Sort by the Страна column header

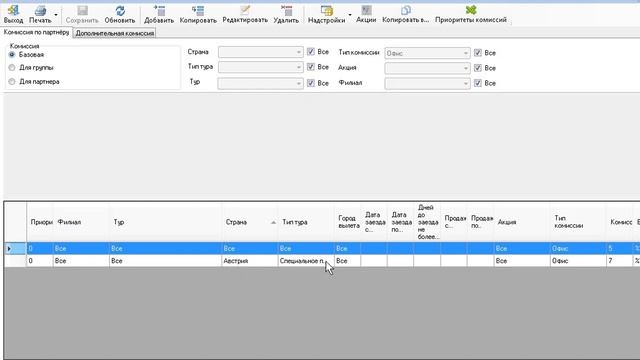point(250,222)
